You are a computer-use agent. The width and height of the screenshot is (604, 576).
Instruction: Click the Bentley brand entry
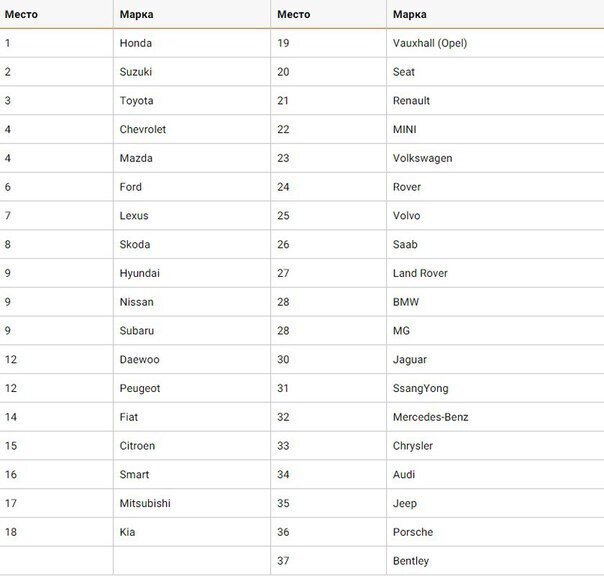[411, 561]
